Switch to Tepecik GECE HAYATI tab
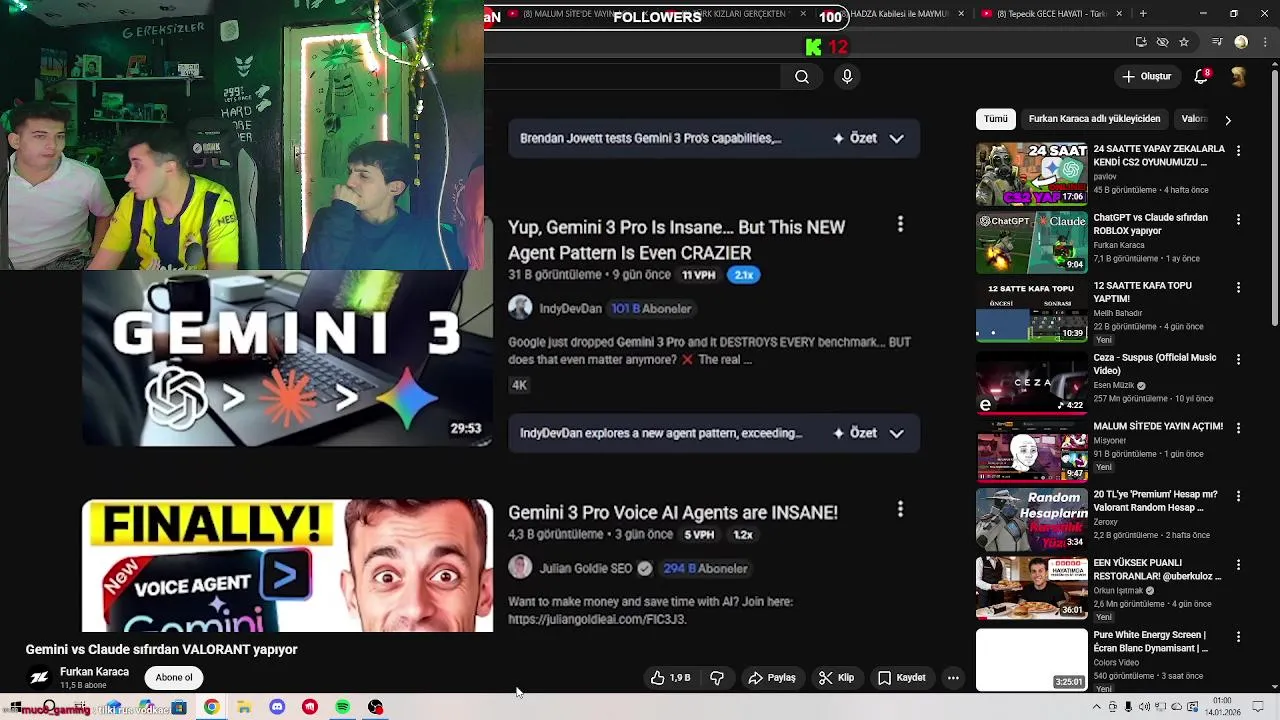 (1052, 14)
